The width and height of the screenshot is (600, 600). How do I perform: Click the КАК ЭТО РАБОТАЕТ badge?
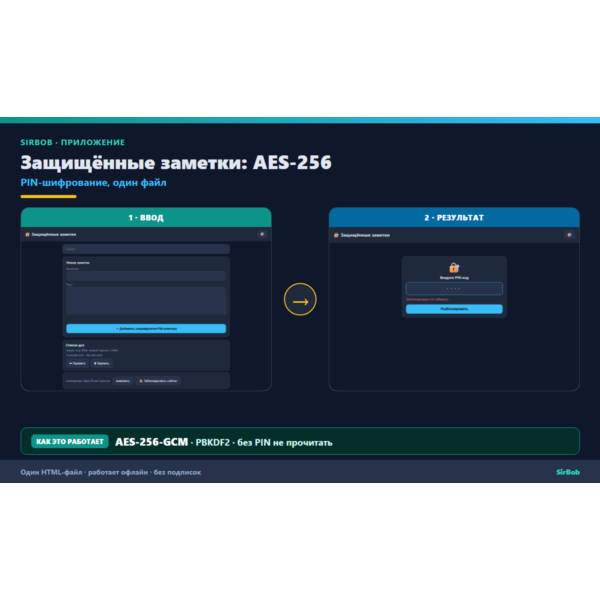click(70, 441)
